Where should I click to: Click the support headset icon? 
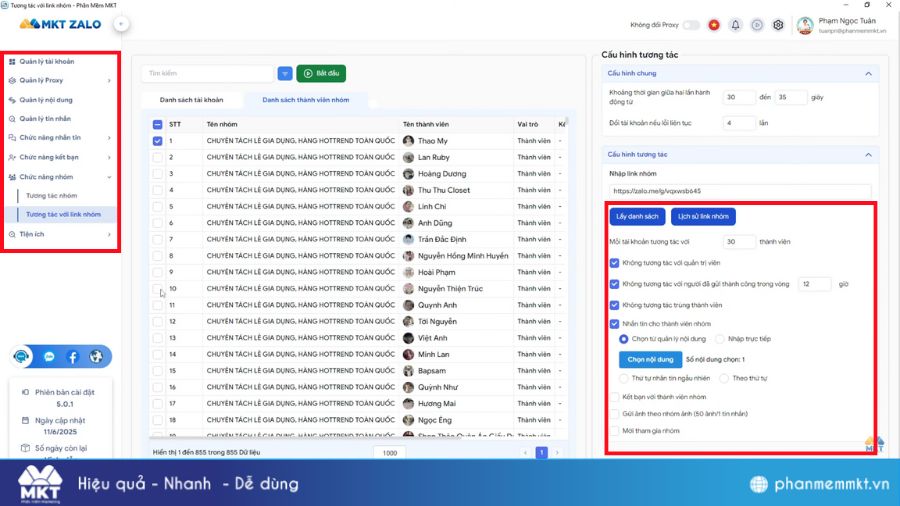[22, 356]
